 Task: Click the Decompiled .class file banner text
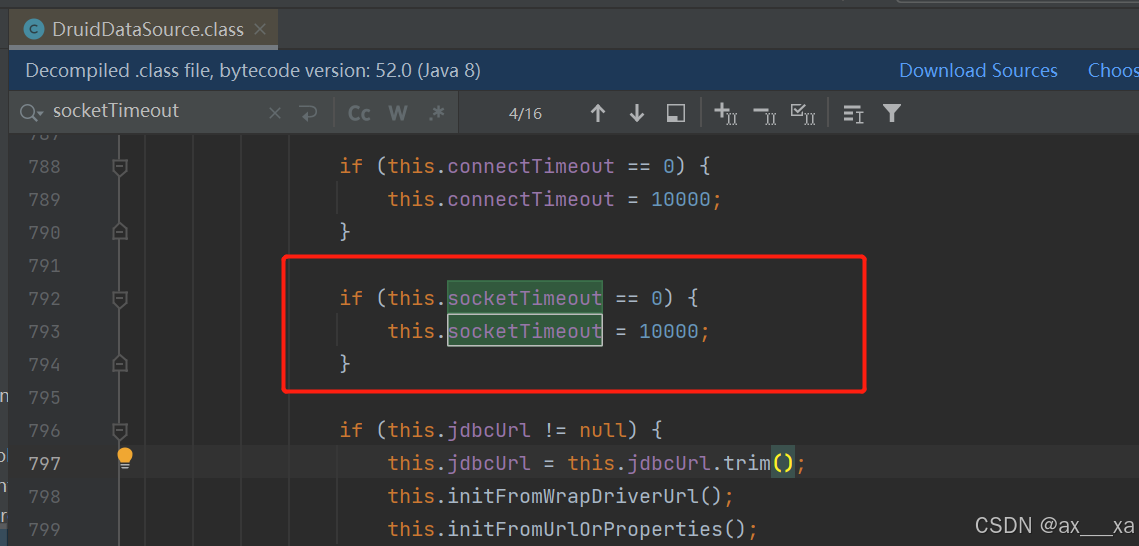253,70
